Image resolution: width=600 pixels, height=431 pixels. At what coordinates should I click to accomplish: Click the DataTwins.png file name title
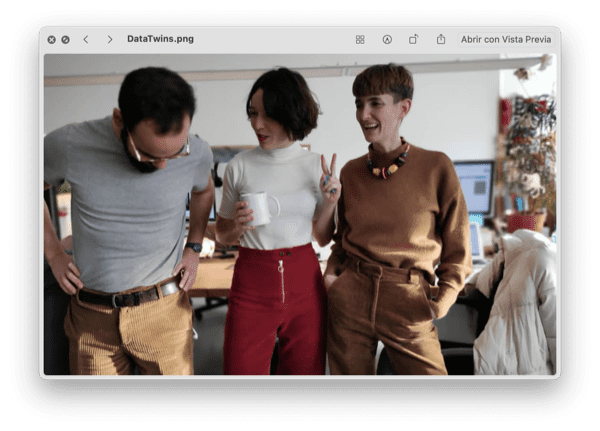click(x=160, y=39)
